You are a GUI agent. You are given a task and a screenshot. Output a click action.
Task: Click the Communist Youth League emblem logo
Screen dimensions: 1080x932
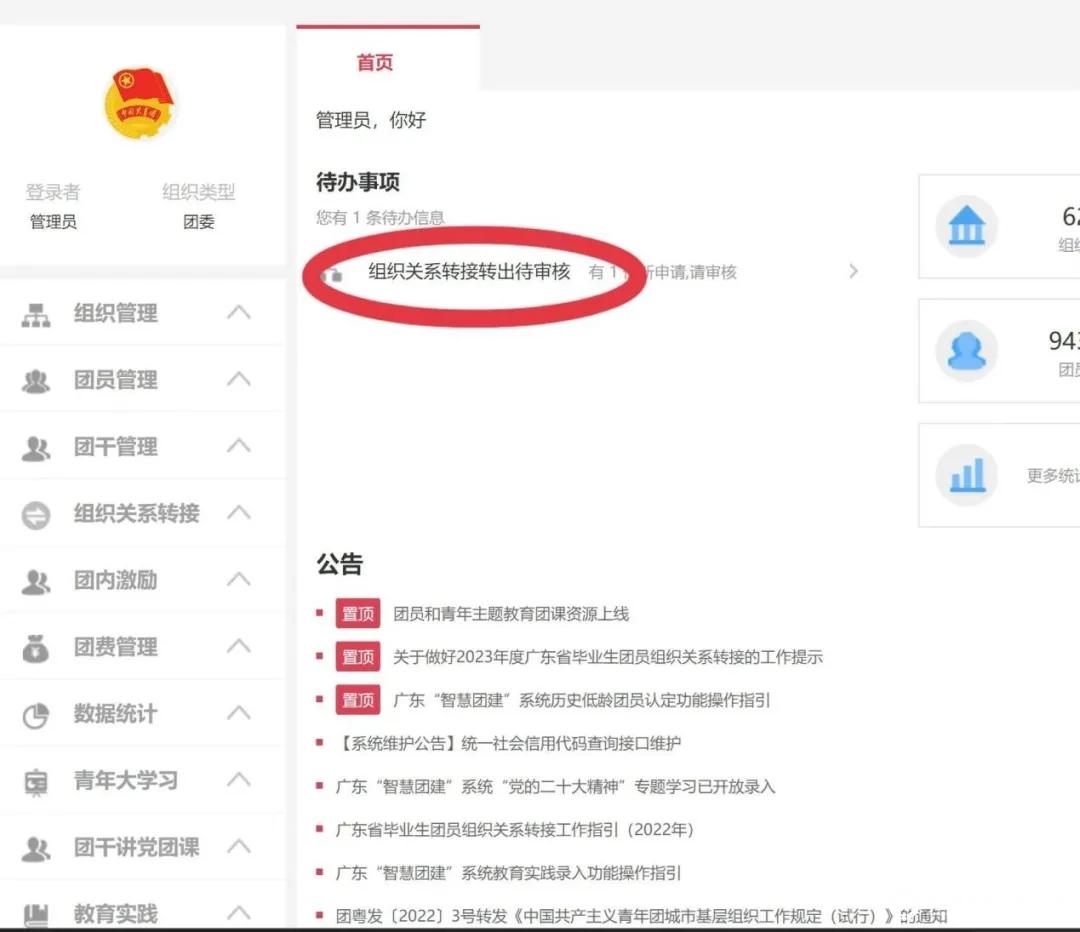tap(138, 100)
